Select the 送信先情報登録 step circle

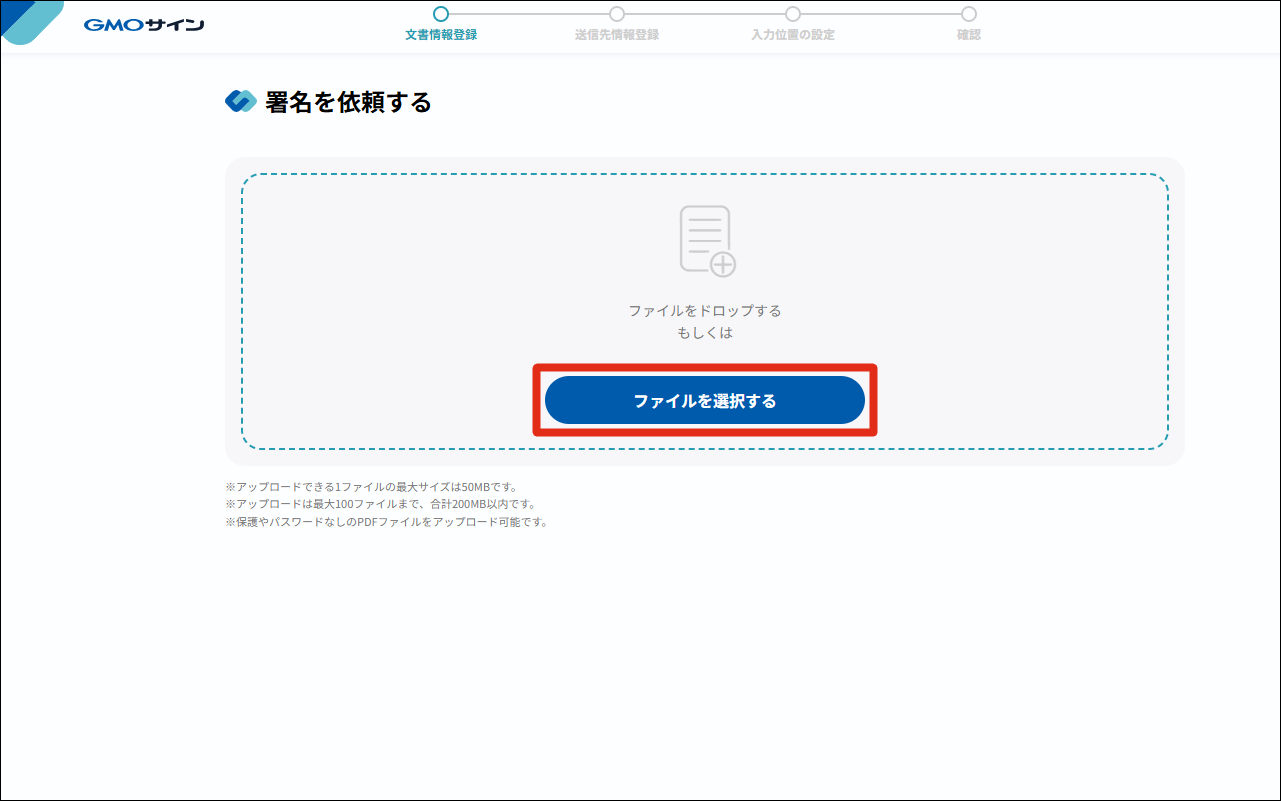pyautogui.click(x=617, y=14)
